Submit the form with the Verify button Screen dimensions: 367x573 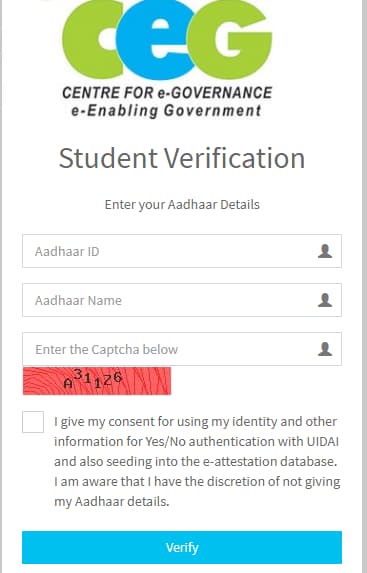tap(182, 547)
